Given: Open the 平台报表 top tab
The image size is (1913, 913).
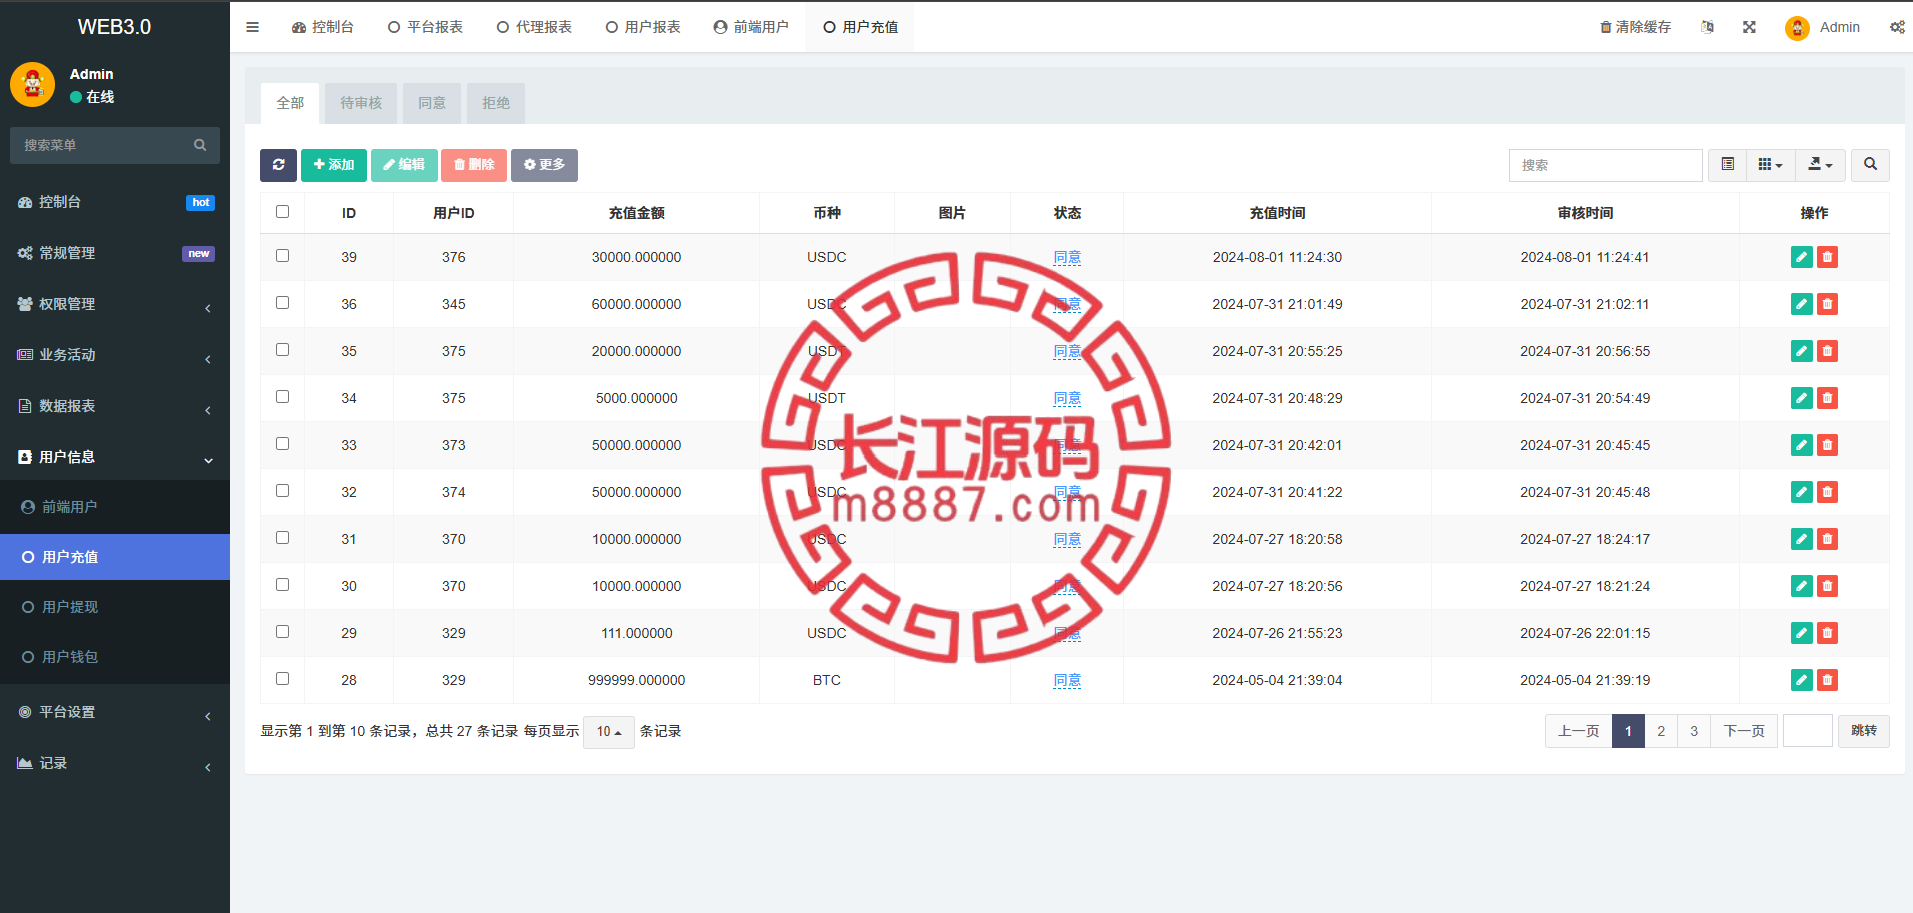Looking at the screenshot, I should 425,27.
